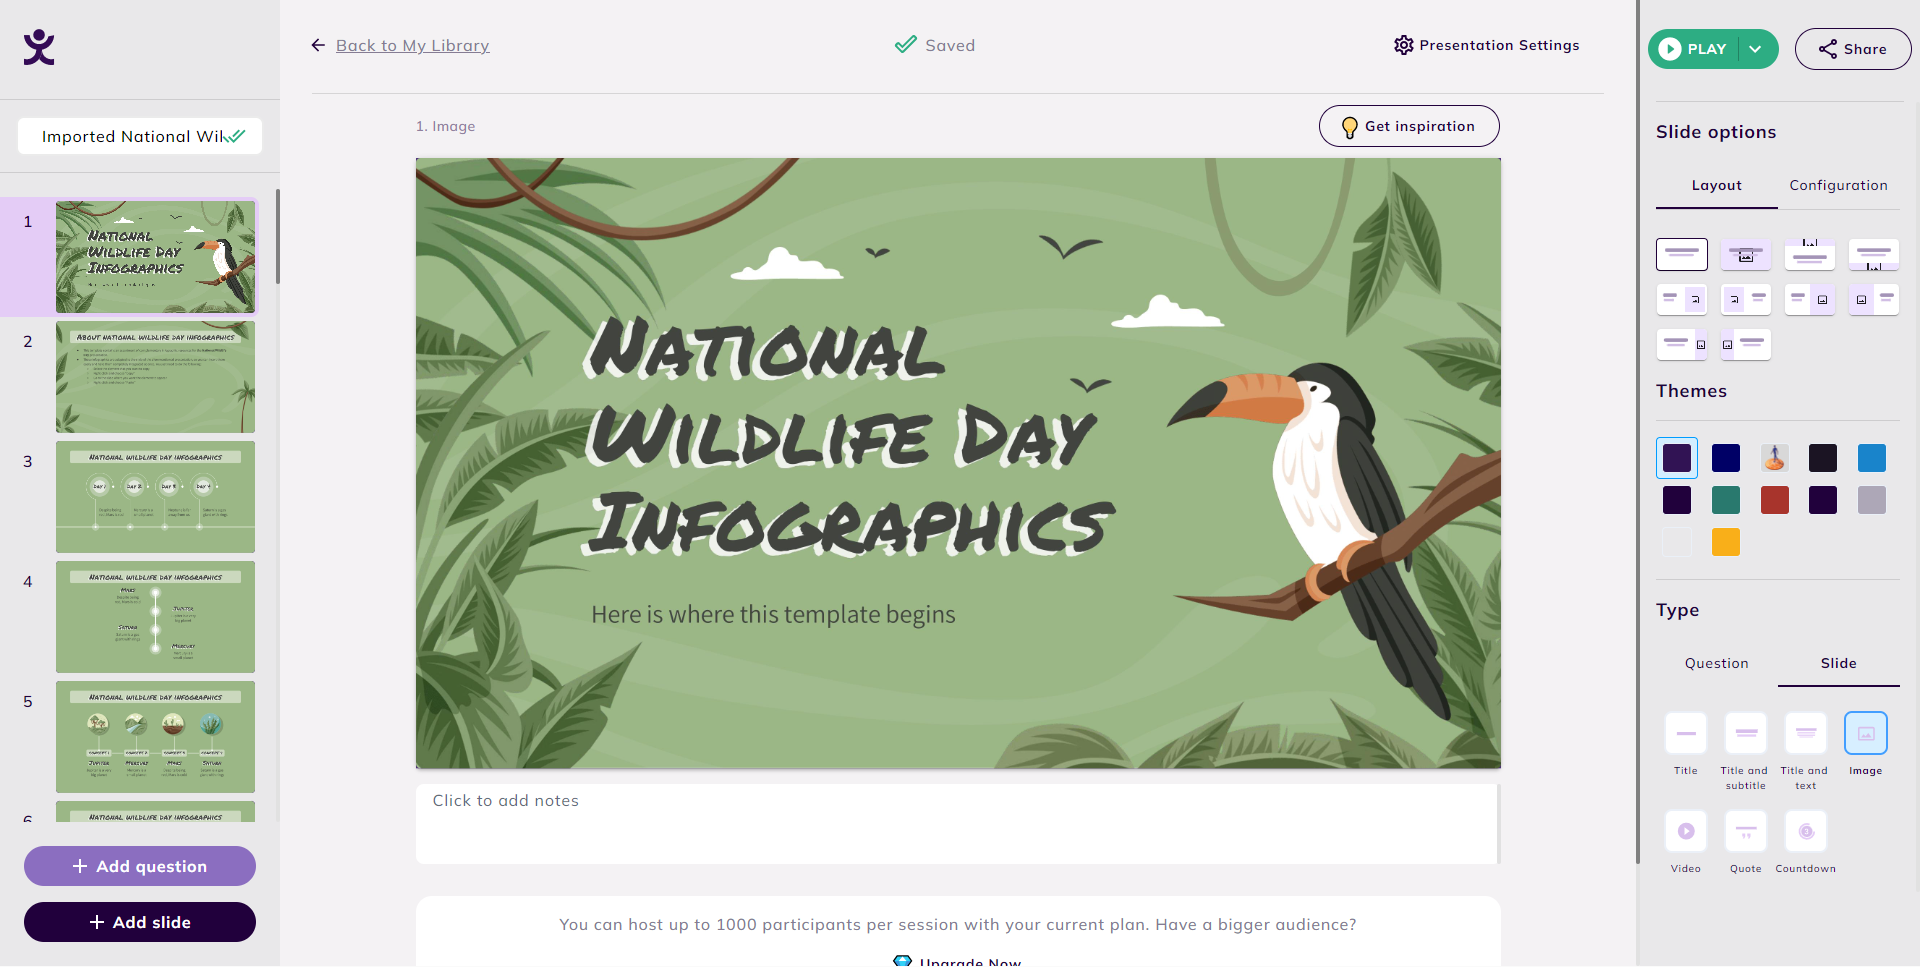Click the app logo in top-left corner
The height and width of the screenshot is (967, 1920).
click(39, 47)
